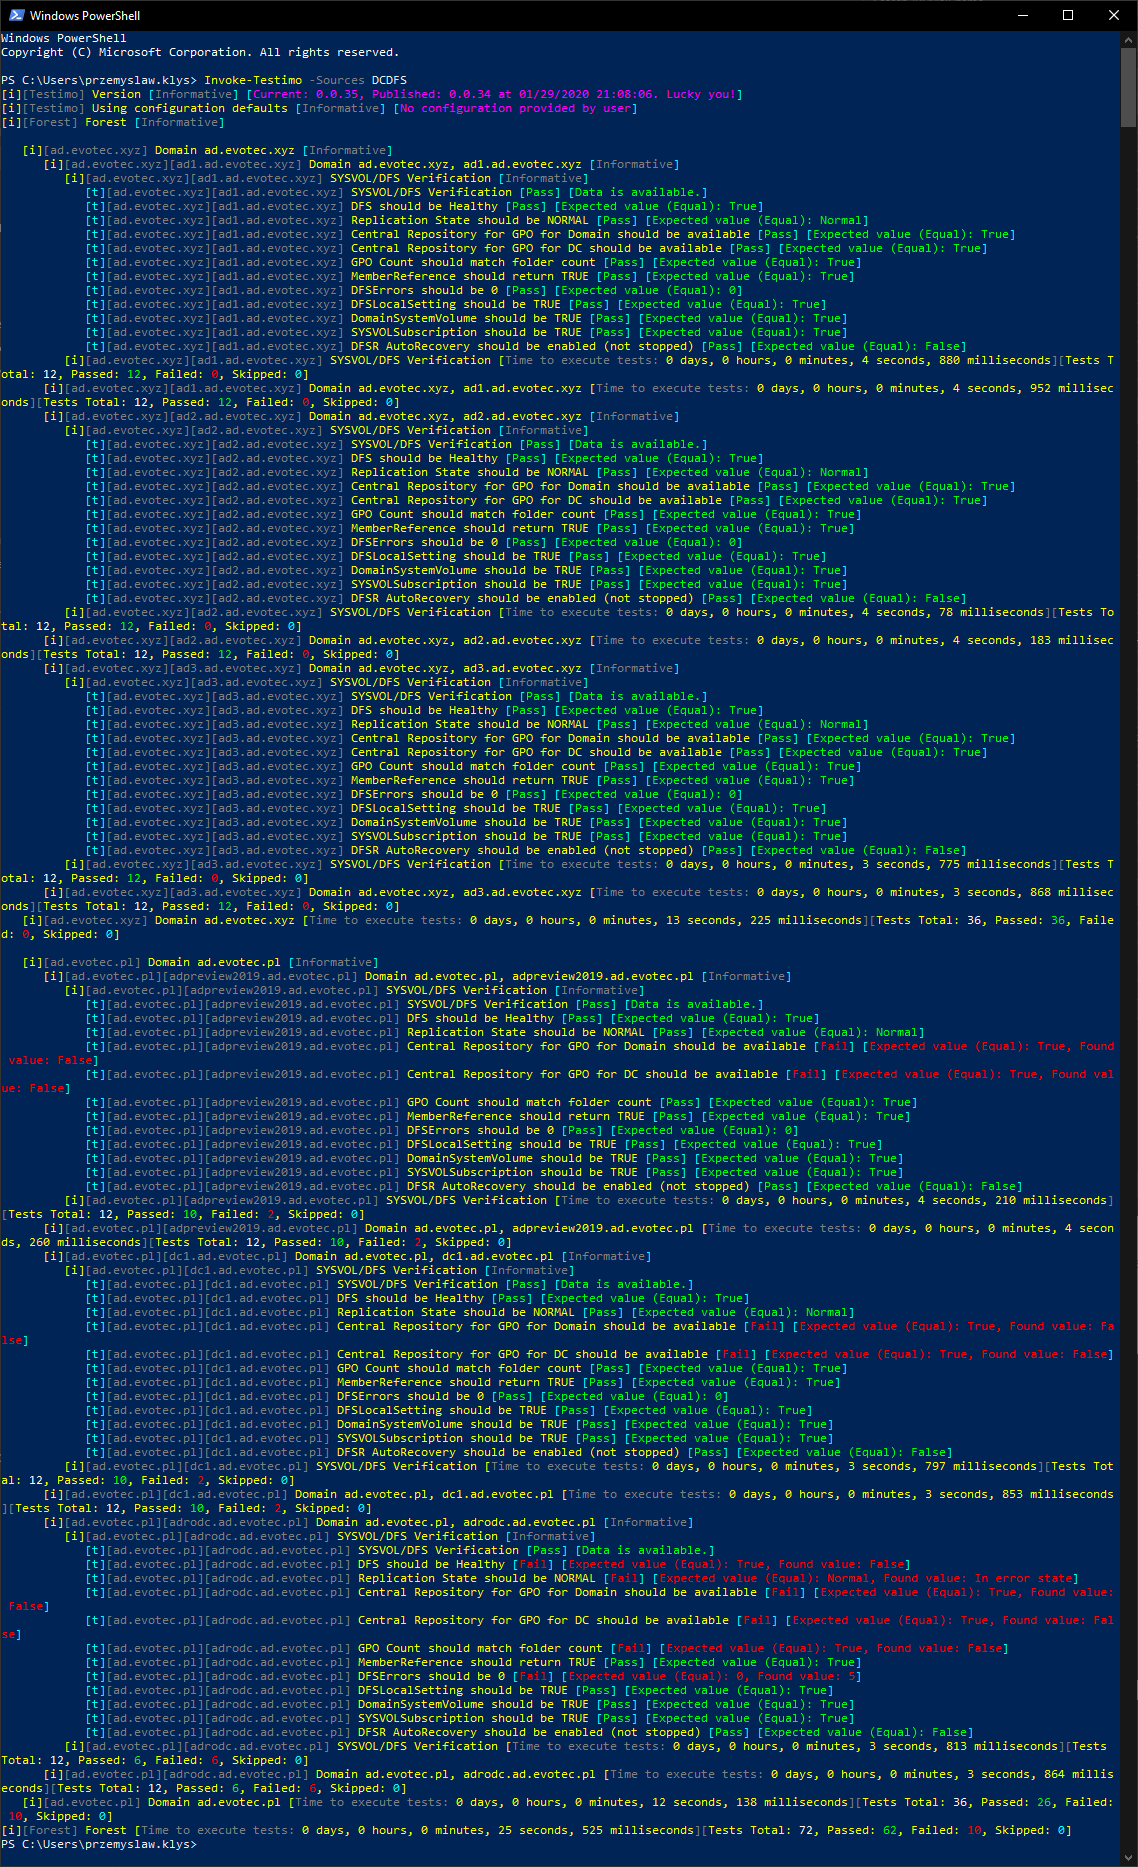The width and height of the screenshot is (1138, 1867).
Task: Click the last PS prompt line at bottom
Action: 98,1844
